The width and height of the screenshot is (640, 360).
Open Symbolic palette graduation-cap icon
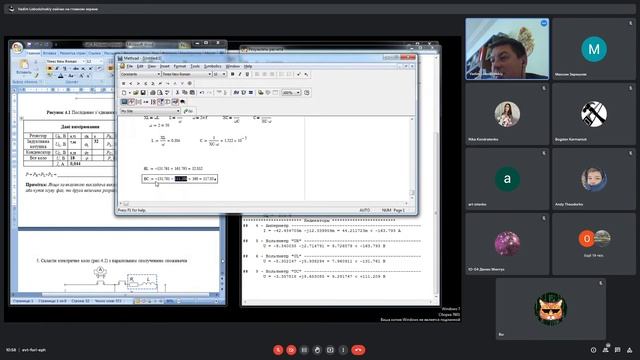pyautogui.click(x=182, y=102)
